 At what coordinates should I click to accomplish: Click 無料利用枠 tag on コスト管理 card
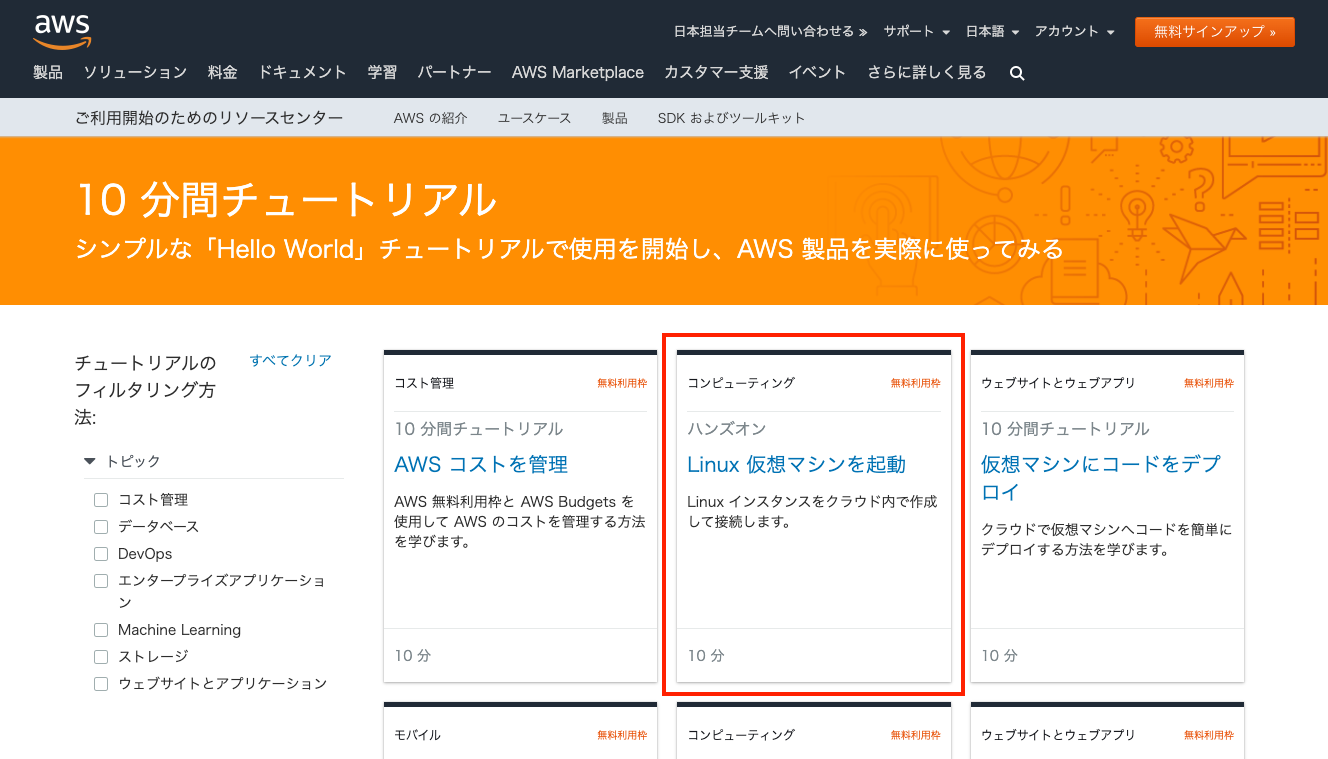tap(622, 383)
